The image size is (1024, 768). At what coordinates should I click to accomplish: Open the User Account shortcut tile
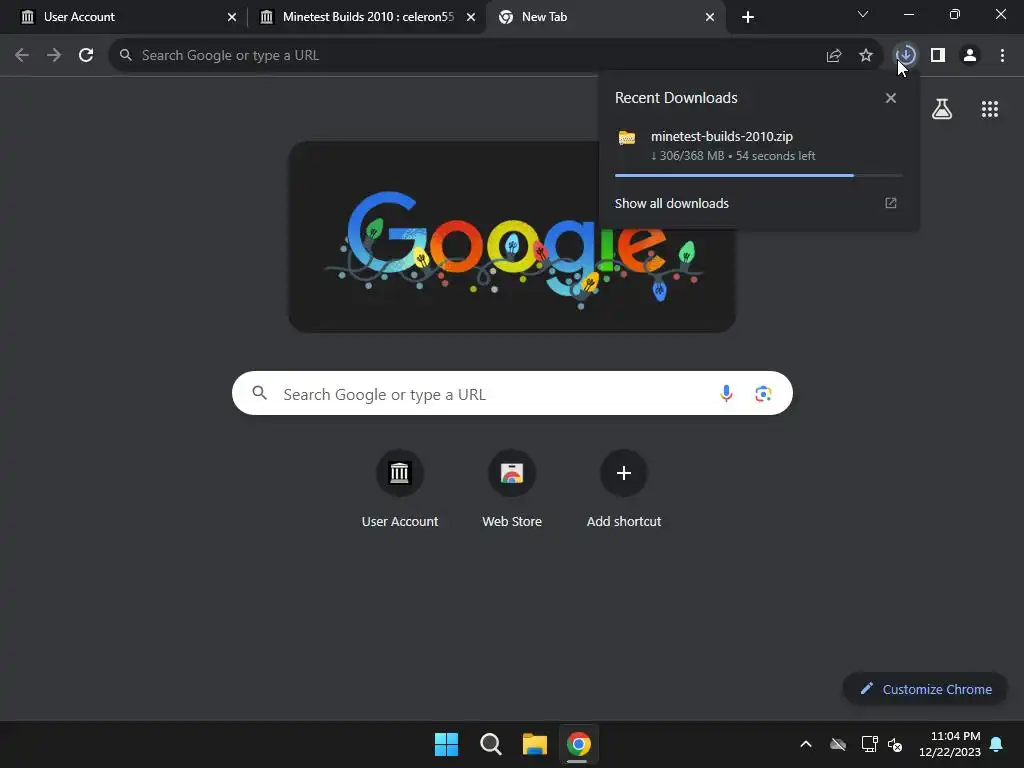point(400,488)
